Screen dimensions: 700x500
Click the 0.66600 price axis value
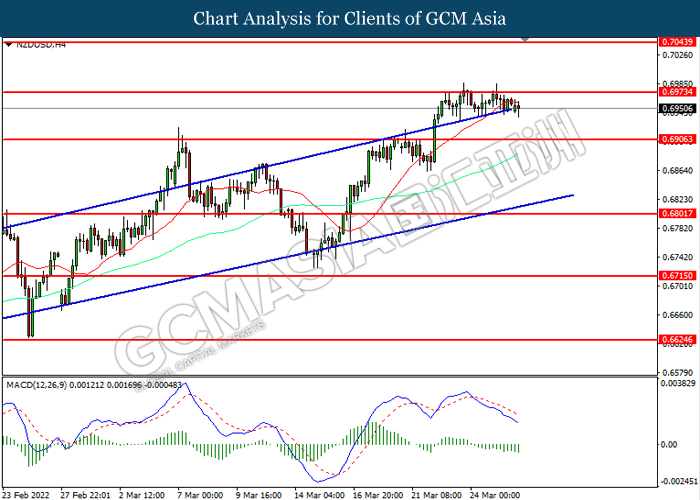678,315
